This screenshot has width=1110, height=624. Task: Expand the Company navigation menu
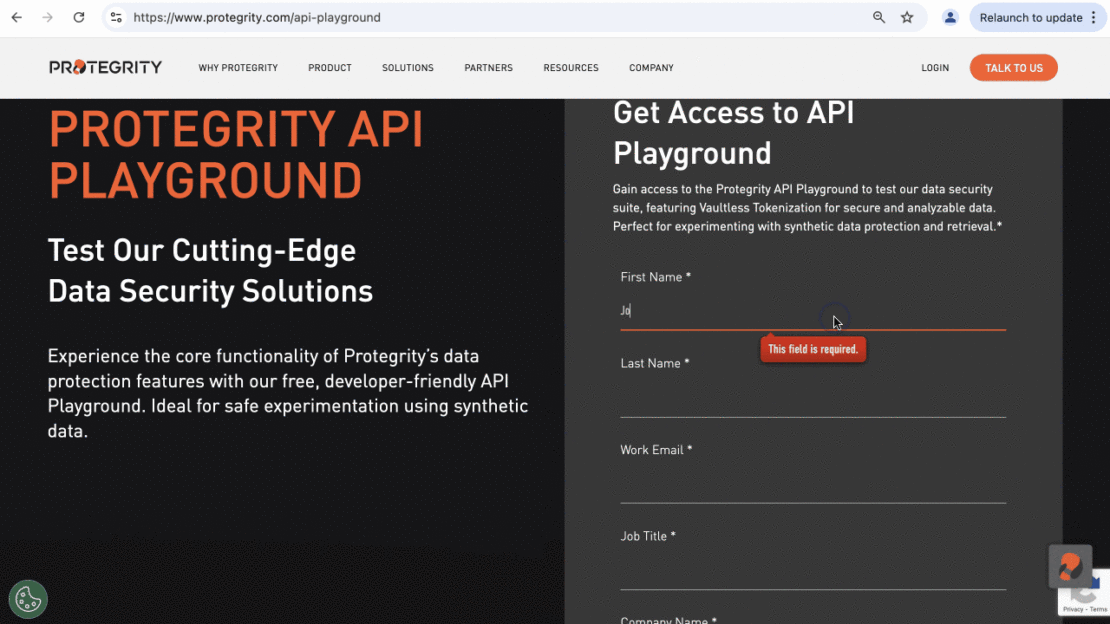[x=651, y=68]
